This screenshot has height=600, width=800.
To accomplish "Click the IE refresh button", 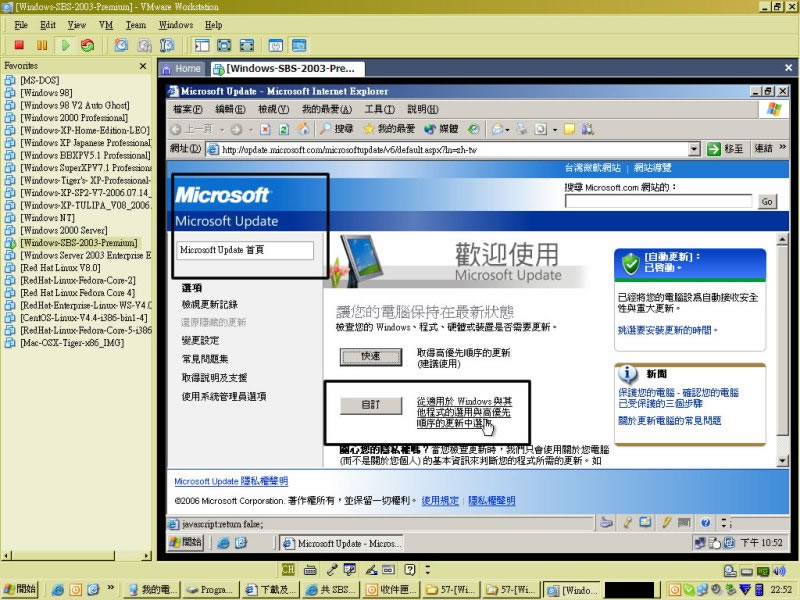I will [x=284, y=130].
